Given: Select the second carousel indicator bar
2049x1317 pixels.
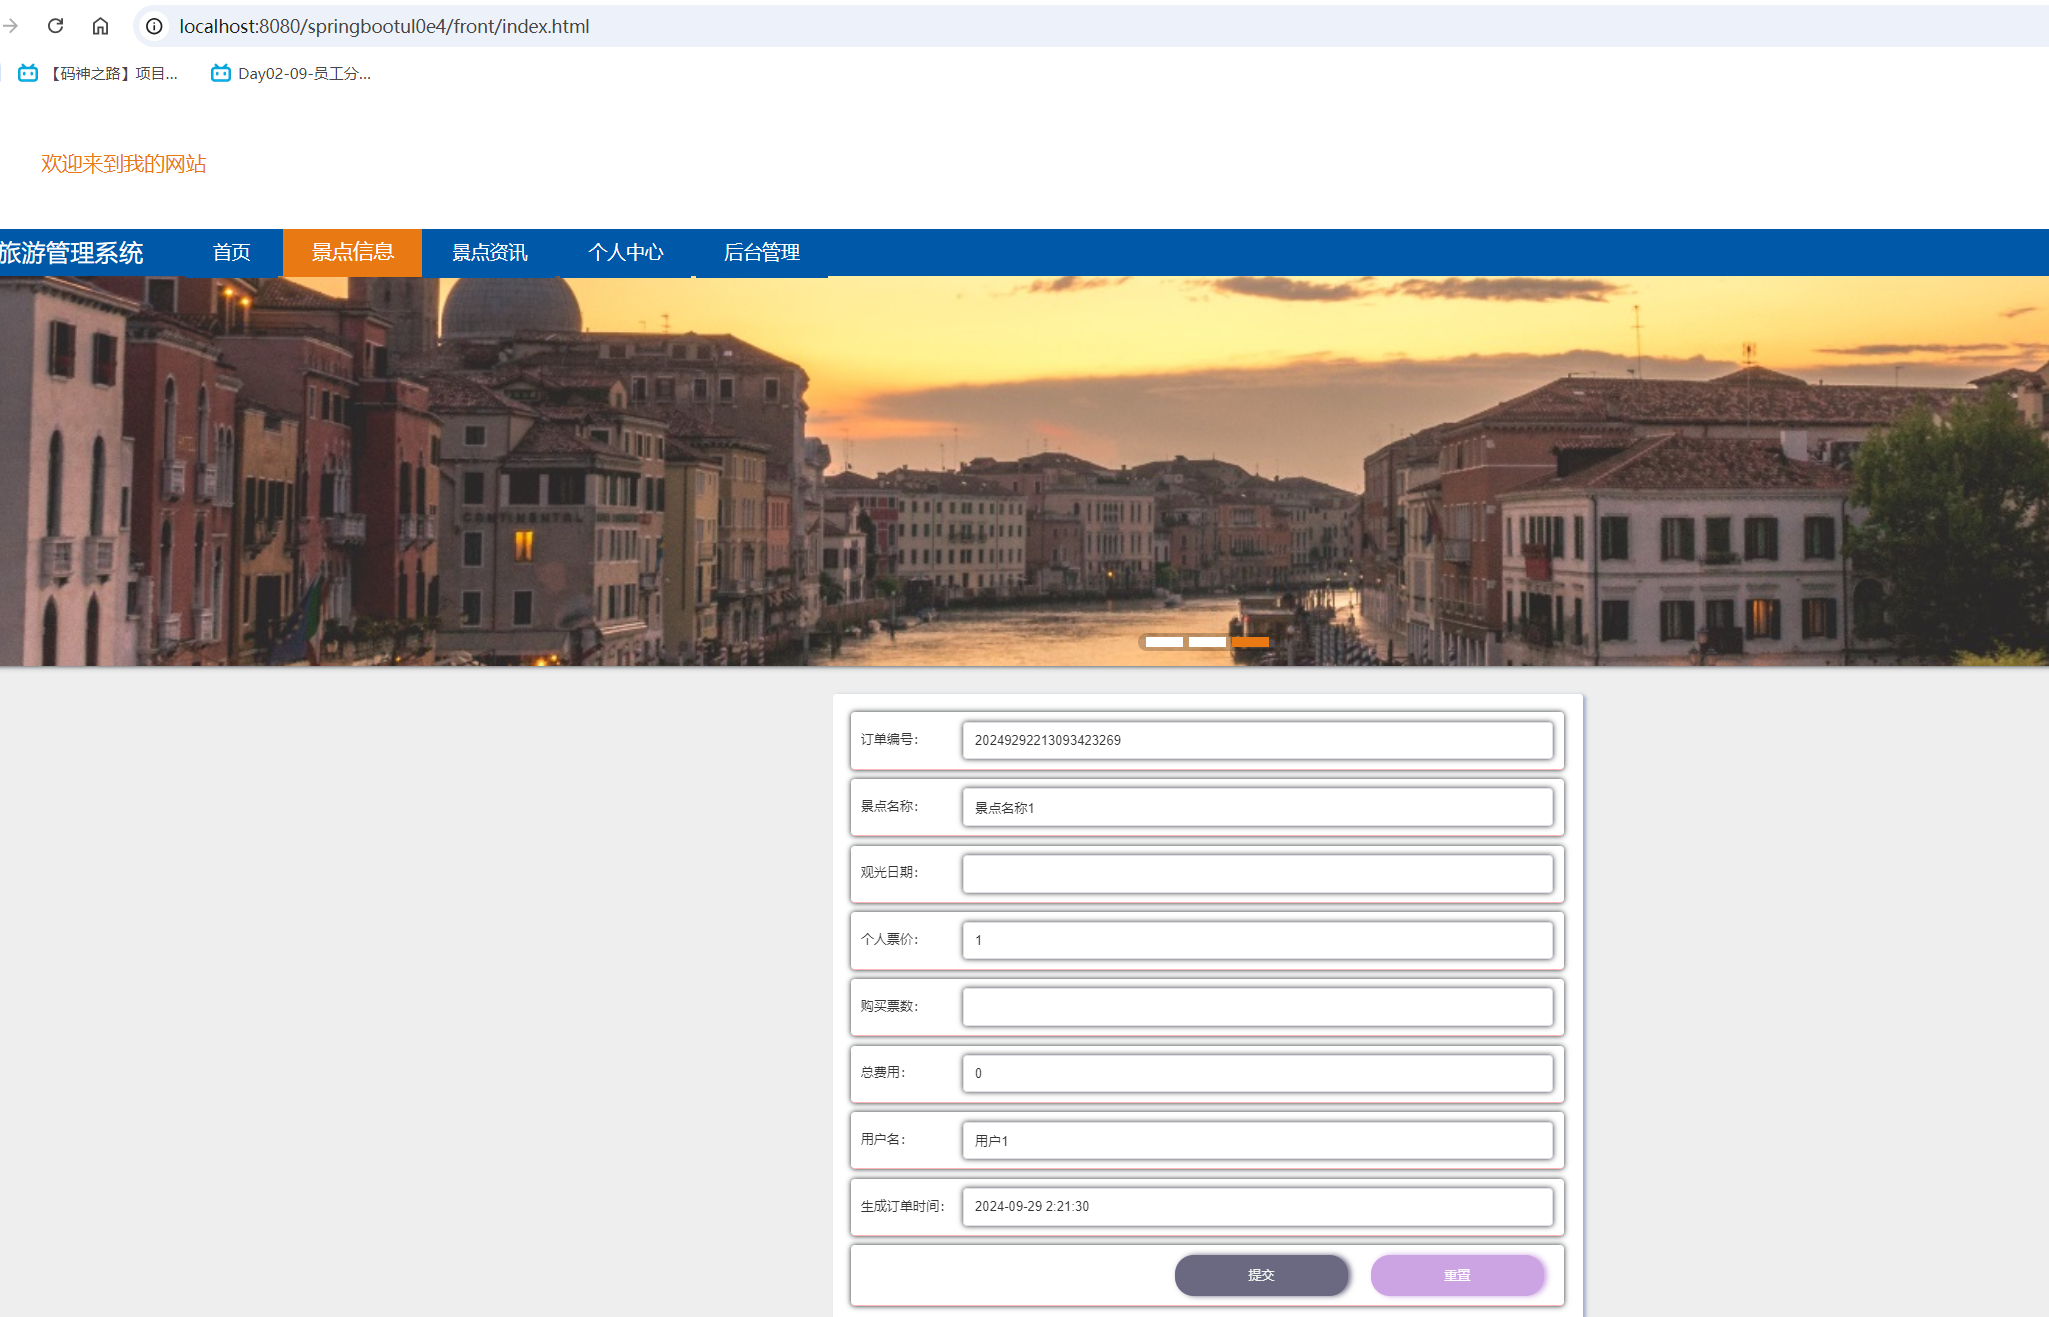Looking at the screenshot, I should coord(1207,642).
